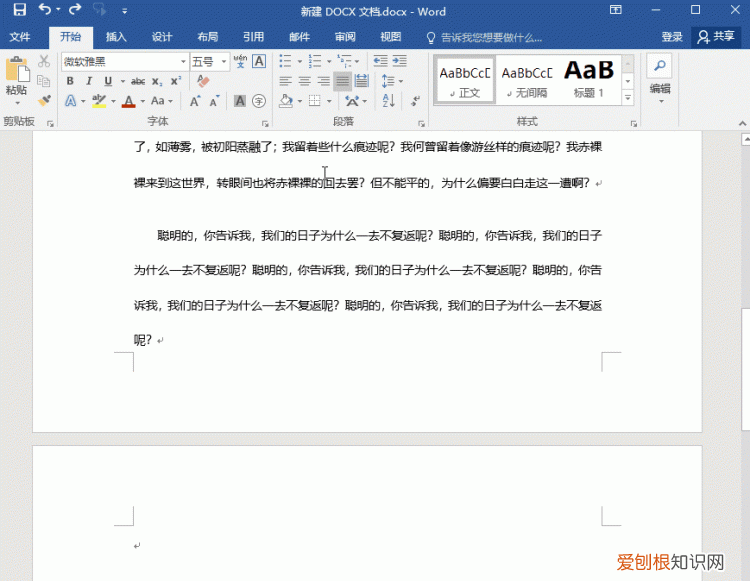Switch to the References (引用) tab
750x581 pixels.
tap(254, 37)
